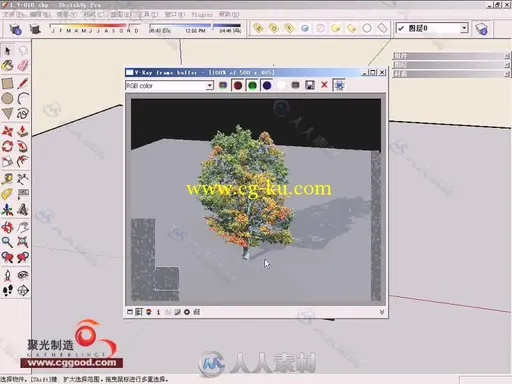Screen dimensions: 512x384
Task: Open Shadow Settings cube icon
Action: point(15,29)
